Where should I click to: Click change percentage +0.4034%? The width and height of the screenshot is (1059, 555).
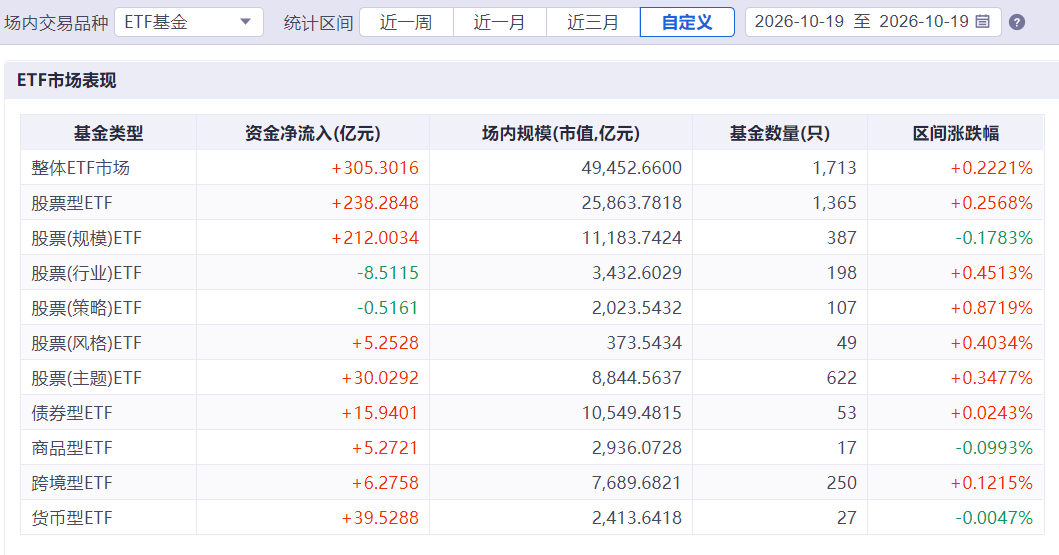(991, 343)
